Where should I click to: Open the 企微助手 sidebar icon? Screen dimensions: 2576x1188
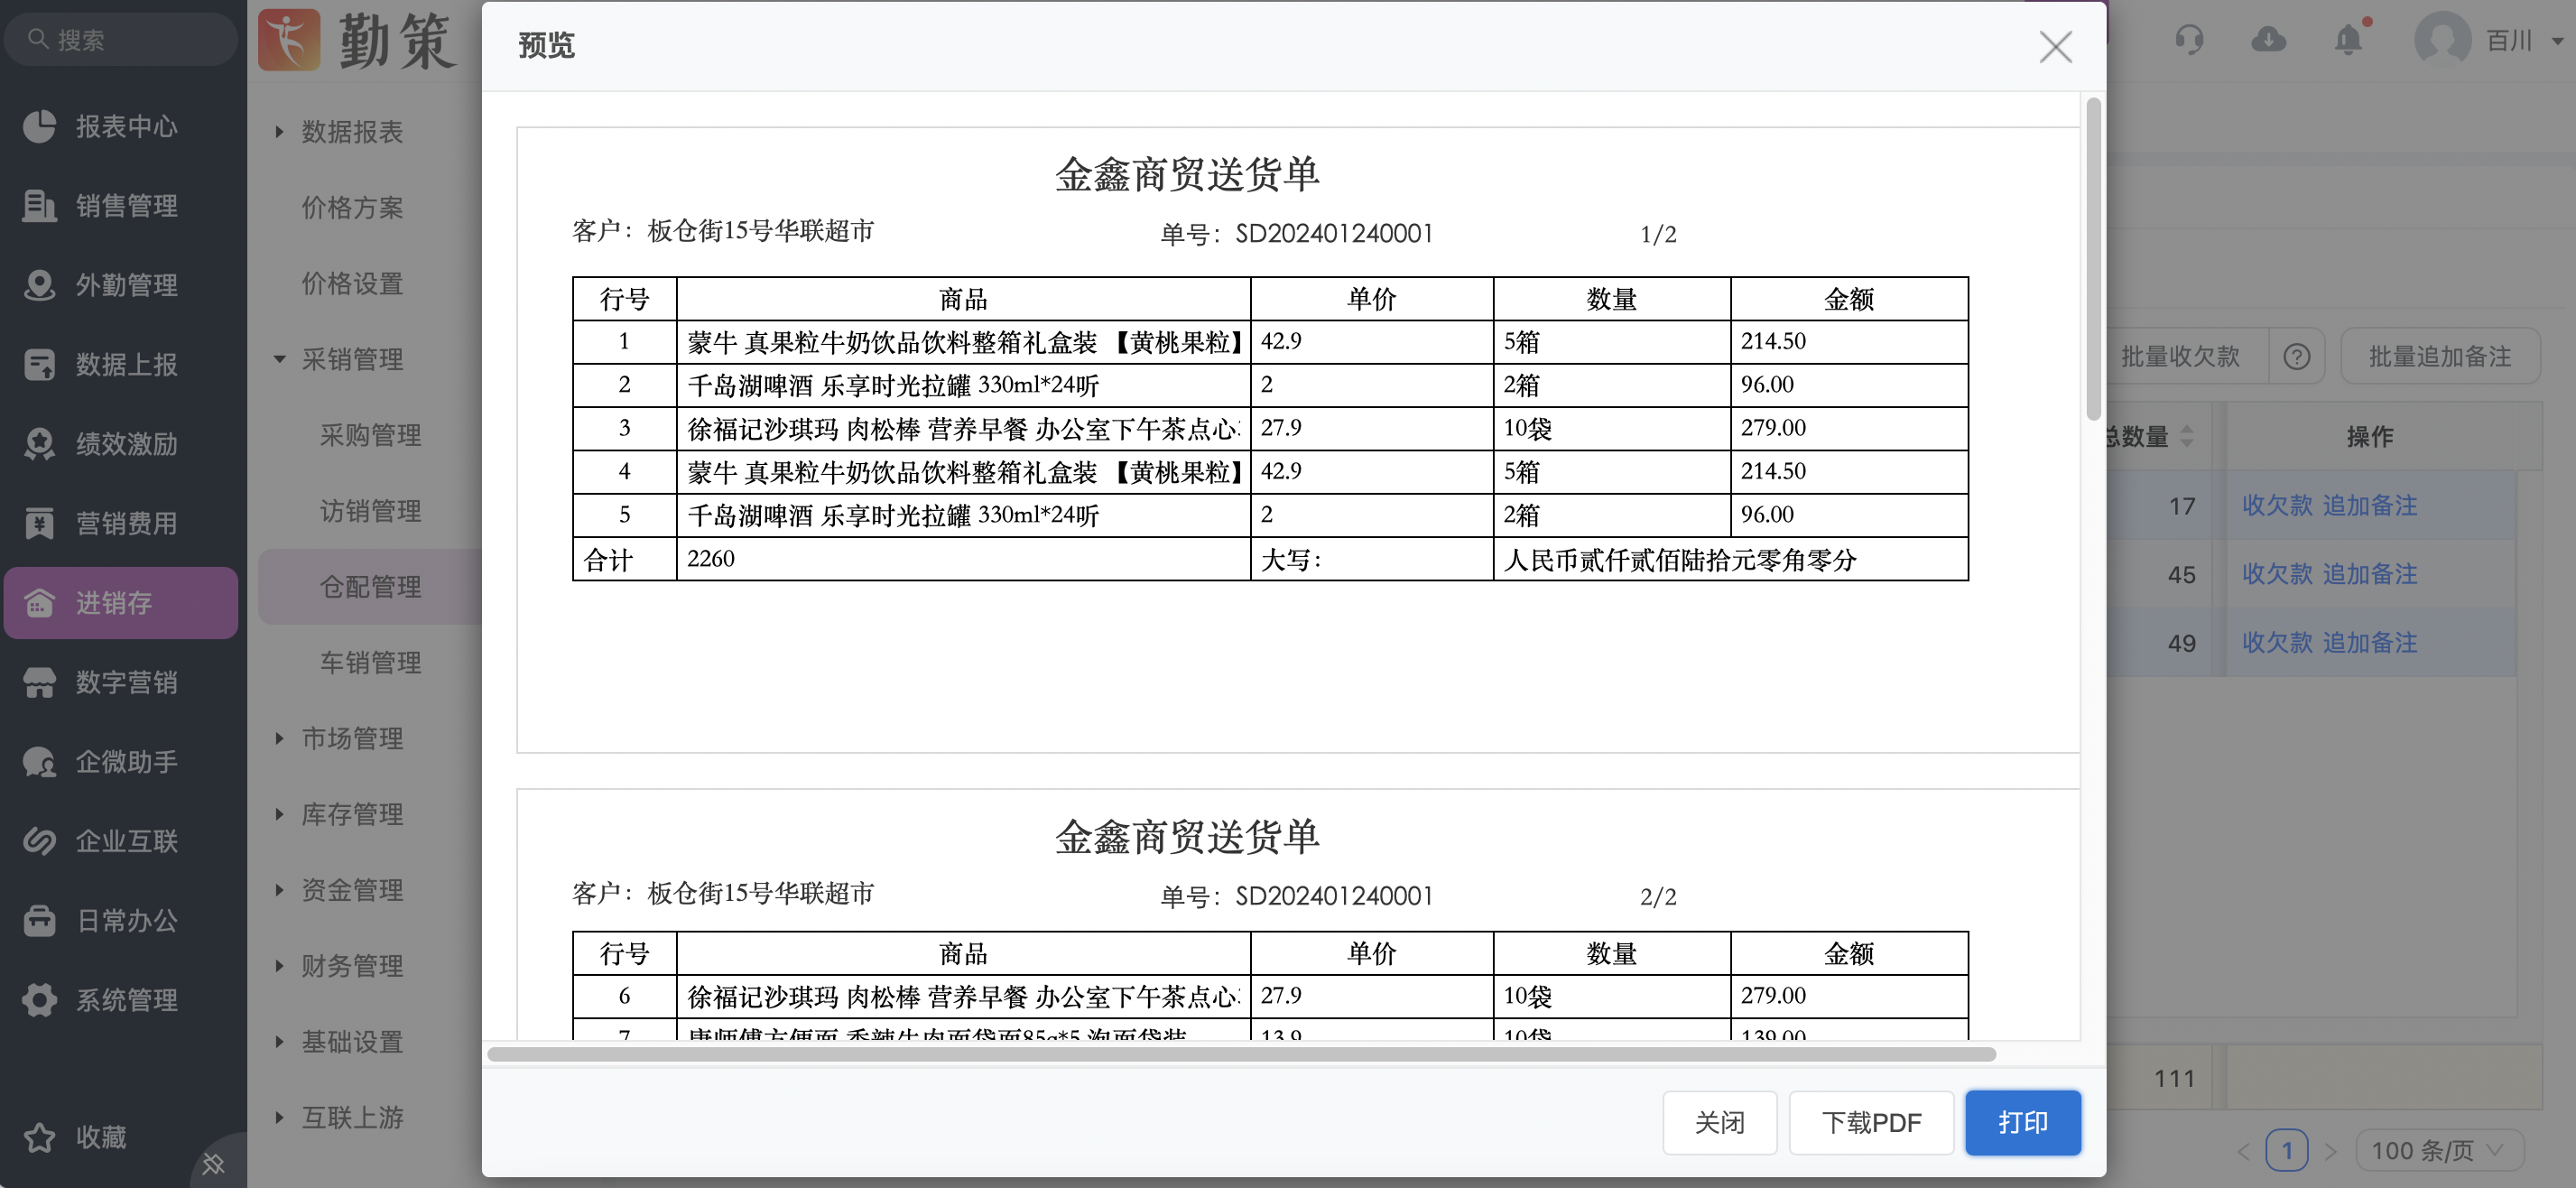39,761
